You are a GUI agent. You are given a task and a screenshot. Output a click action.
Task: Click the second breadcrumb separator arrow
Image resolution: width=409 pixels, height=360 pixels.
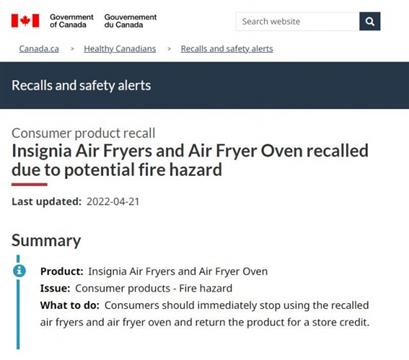[169, 49]
